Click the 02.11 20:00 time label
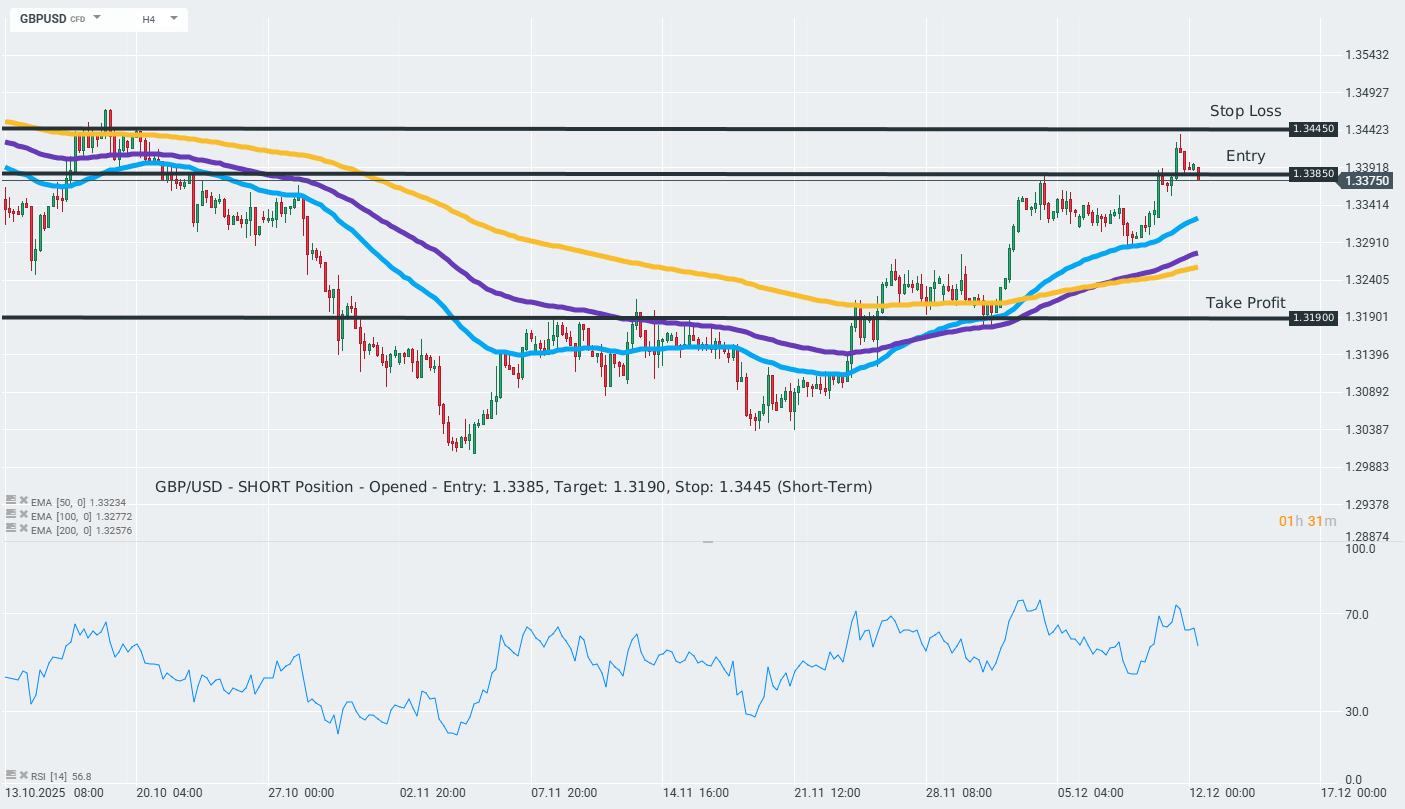Image resolution: width=1405 pixels, height=809 pixels. pos(432,792)
